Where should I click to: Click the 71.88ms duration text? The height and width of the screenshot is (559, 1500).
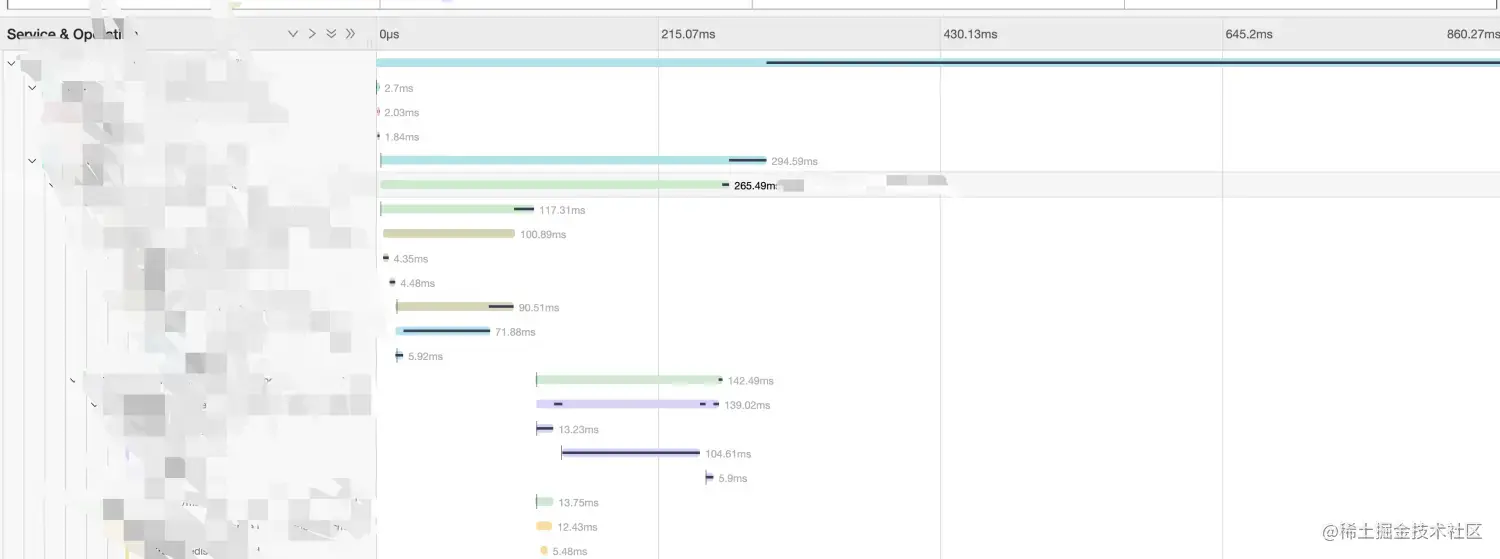click(515, 332)
